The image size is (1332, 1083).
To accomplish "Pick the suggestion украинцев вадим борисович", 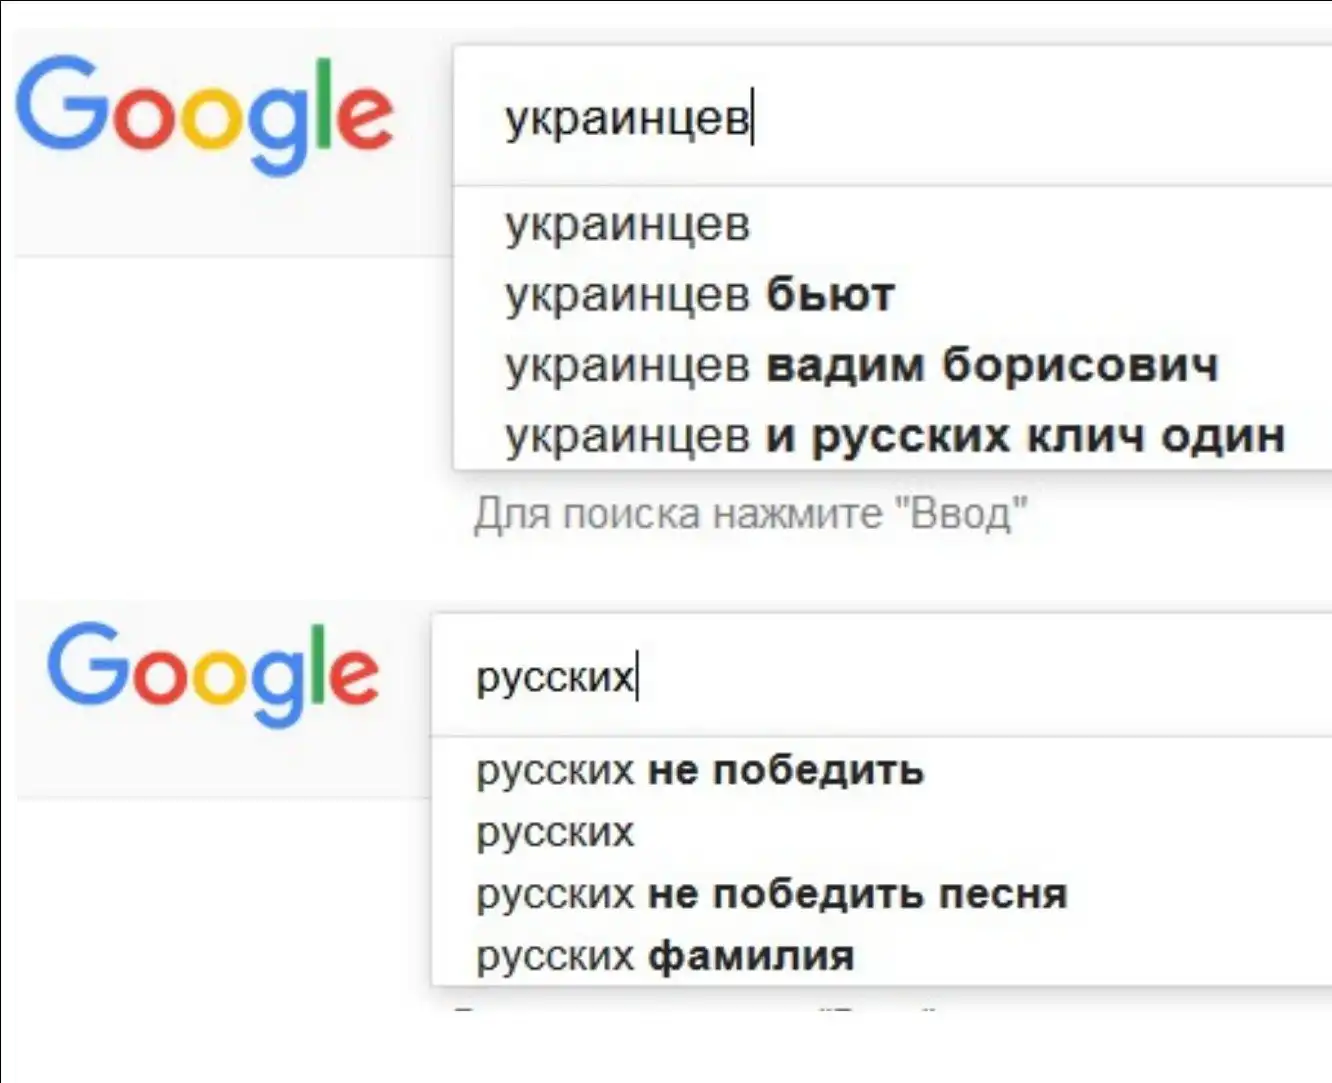I will [861, 365].
